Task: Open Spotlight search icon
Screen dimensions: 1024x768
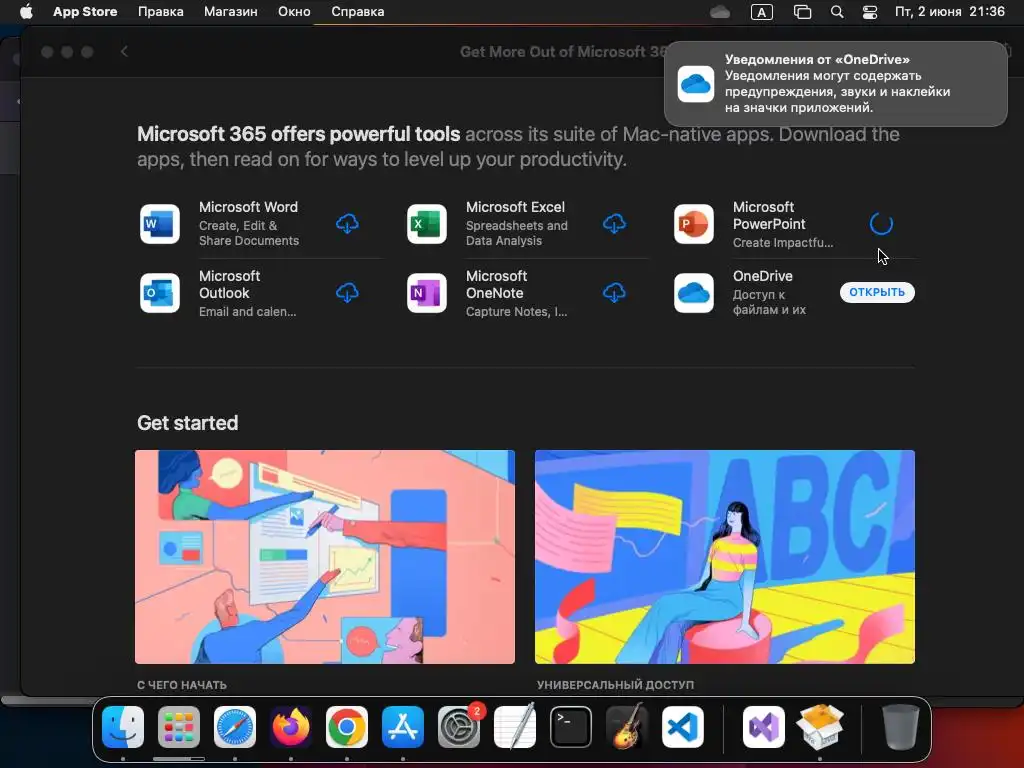Action: point(837,12)
